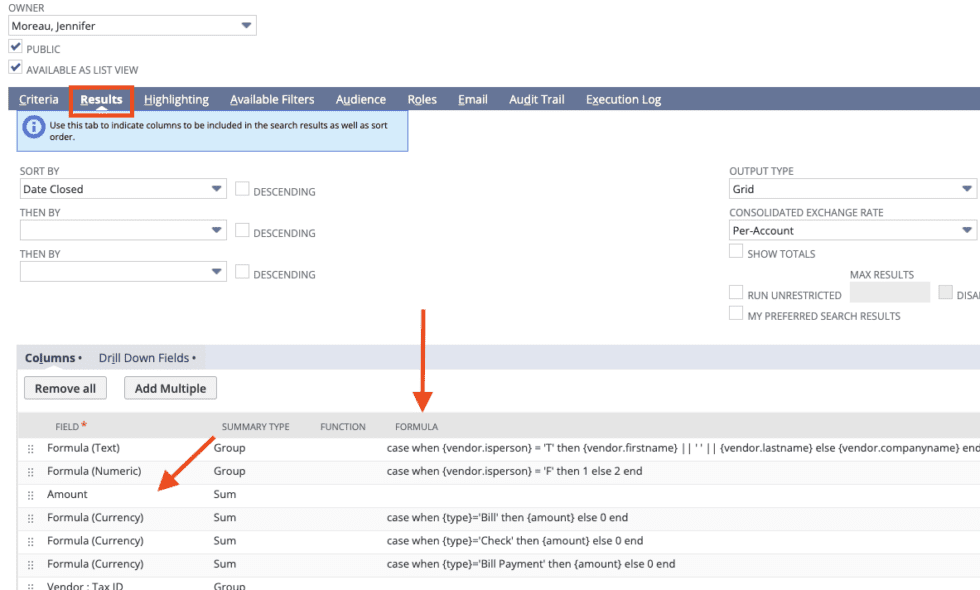Enable the SHOW TOTALS option

coord(736,251)
